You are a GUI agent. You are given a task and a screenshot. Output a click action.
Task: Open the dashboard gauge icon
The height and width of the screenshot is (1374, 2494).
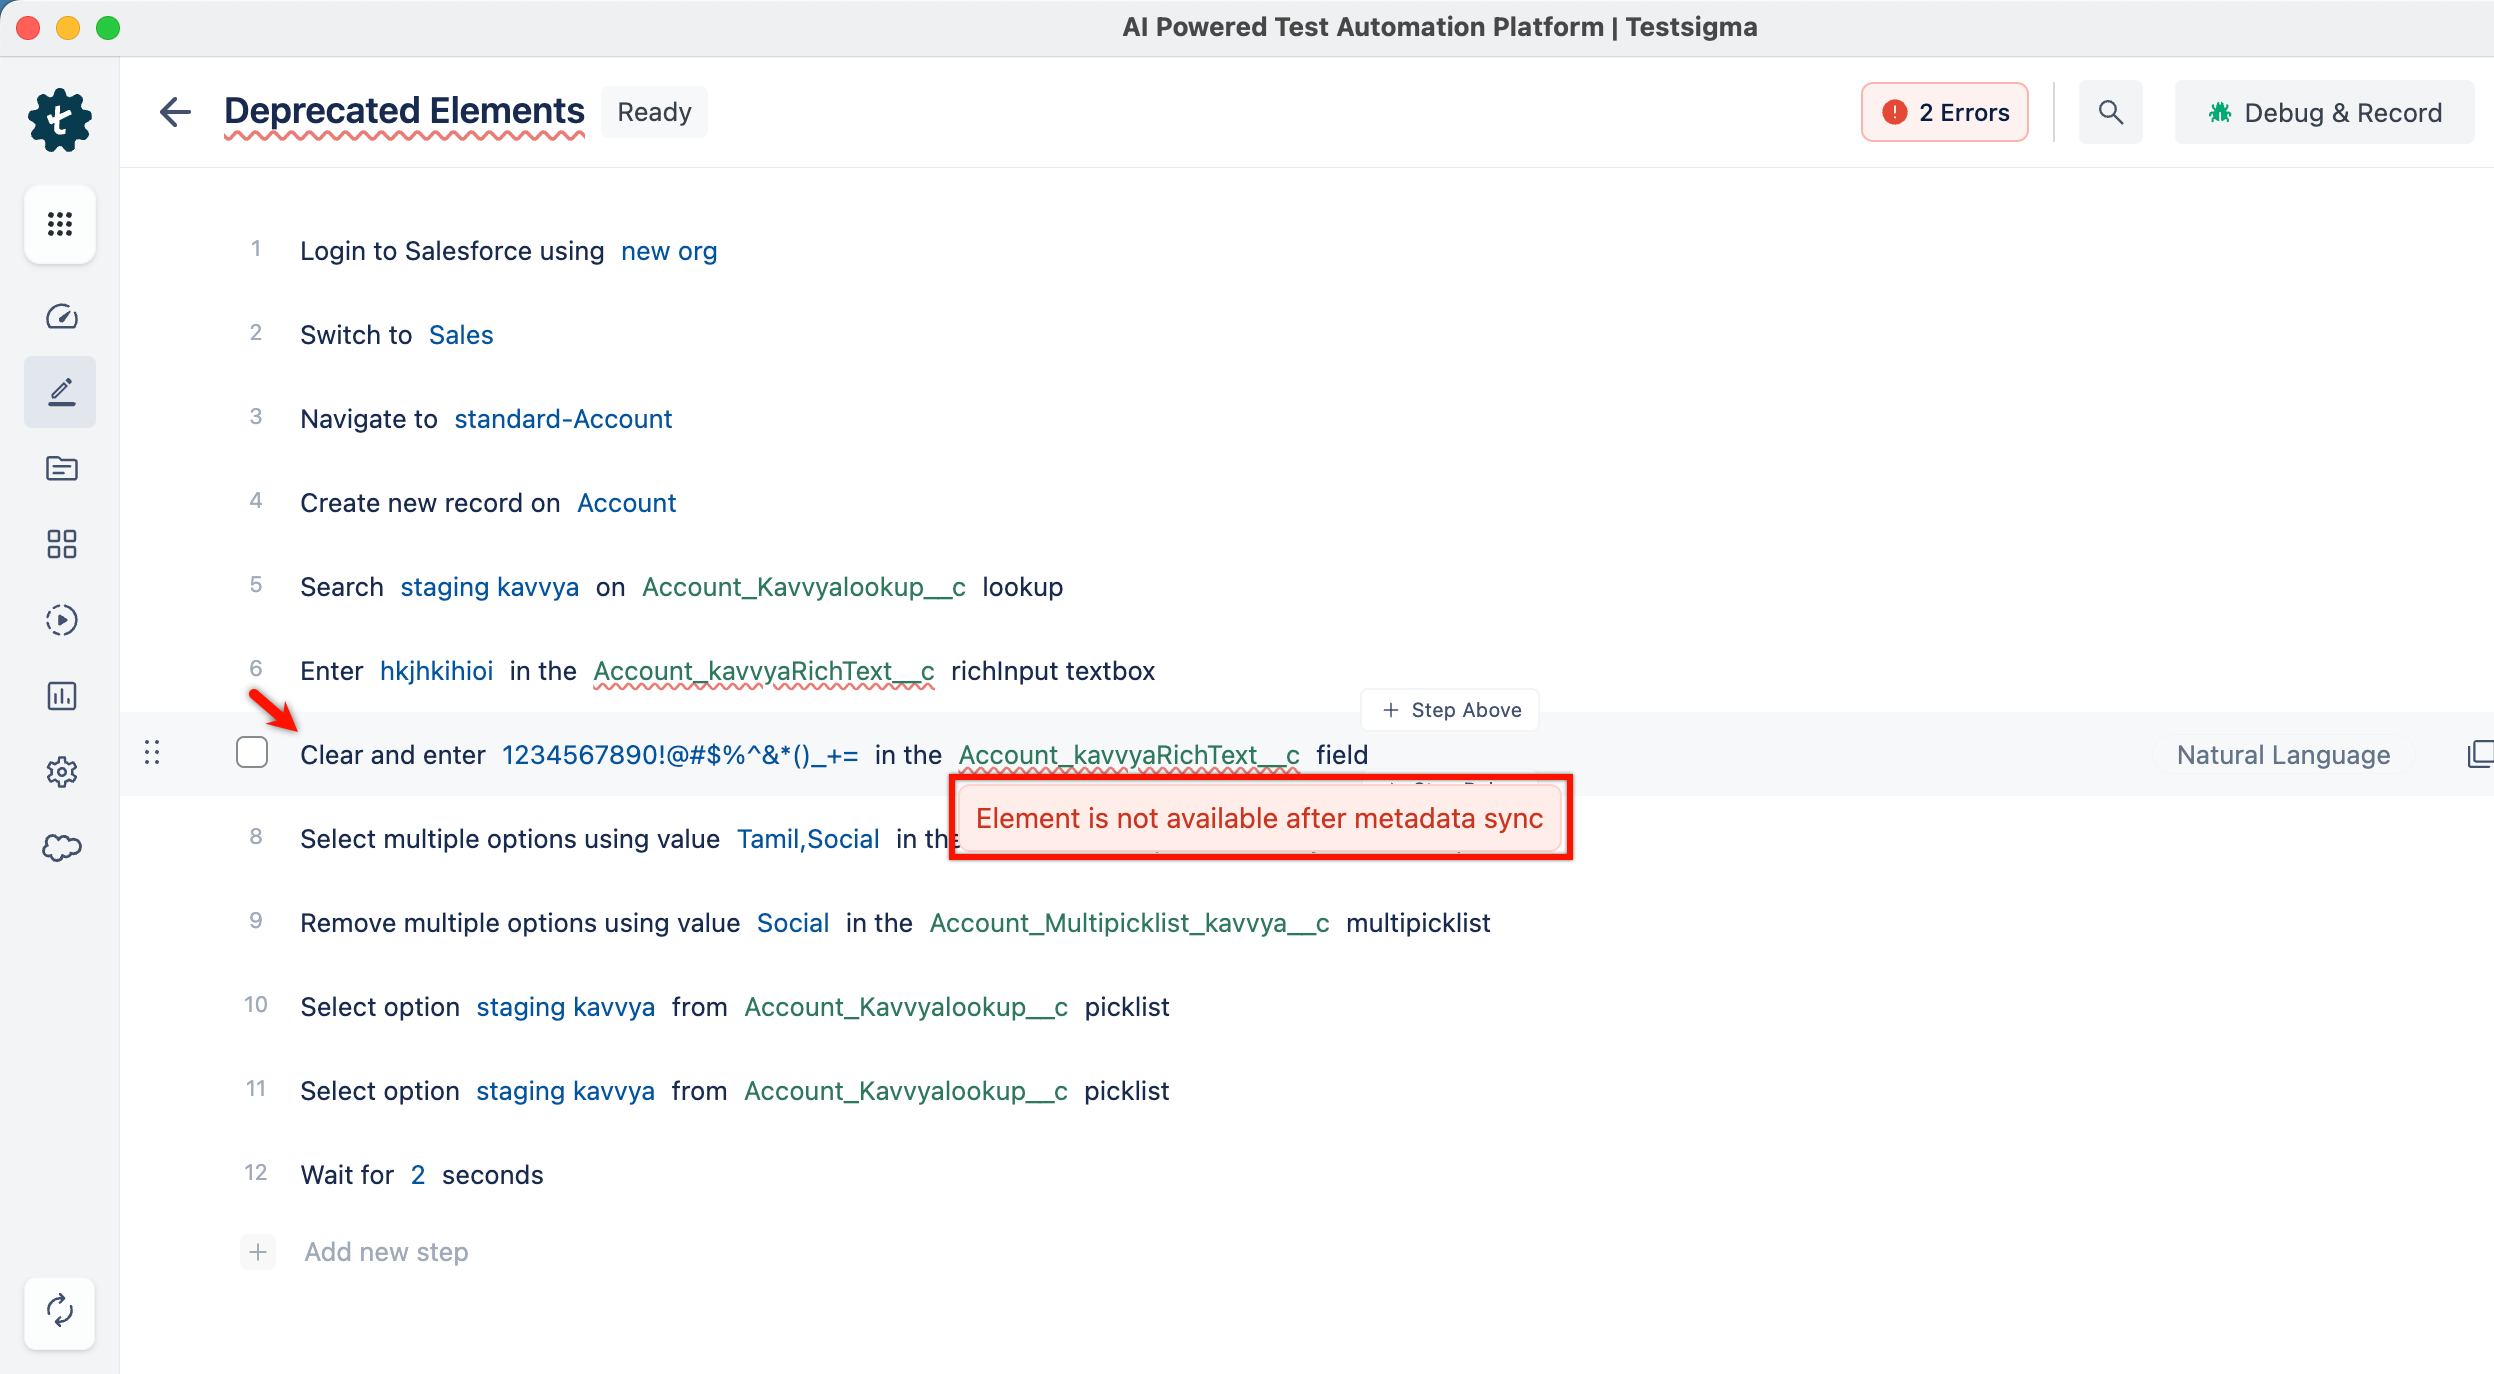(x=61, y=317)
